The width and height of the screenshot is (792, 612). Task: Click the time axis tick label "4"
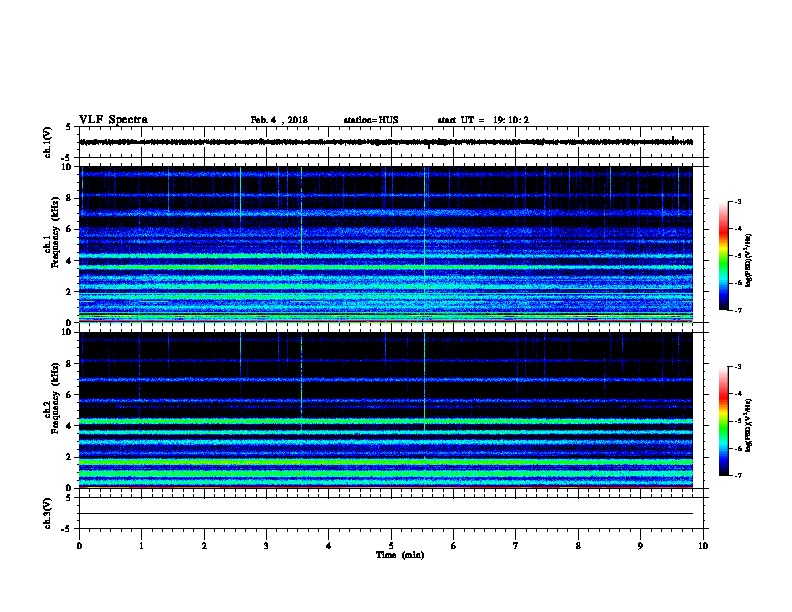pos(329,546)
